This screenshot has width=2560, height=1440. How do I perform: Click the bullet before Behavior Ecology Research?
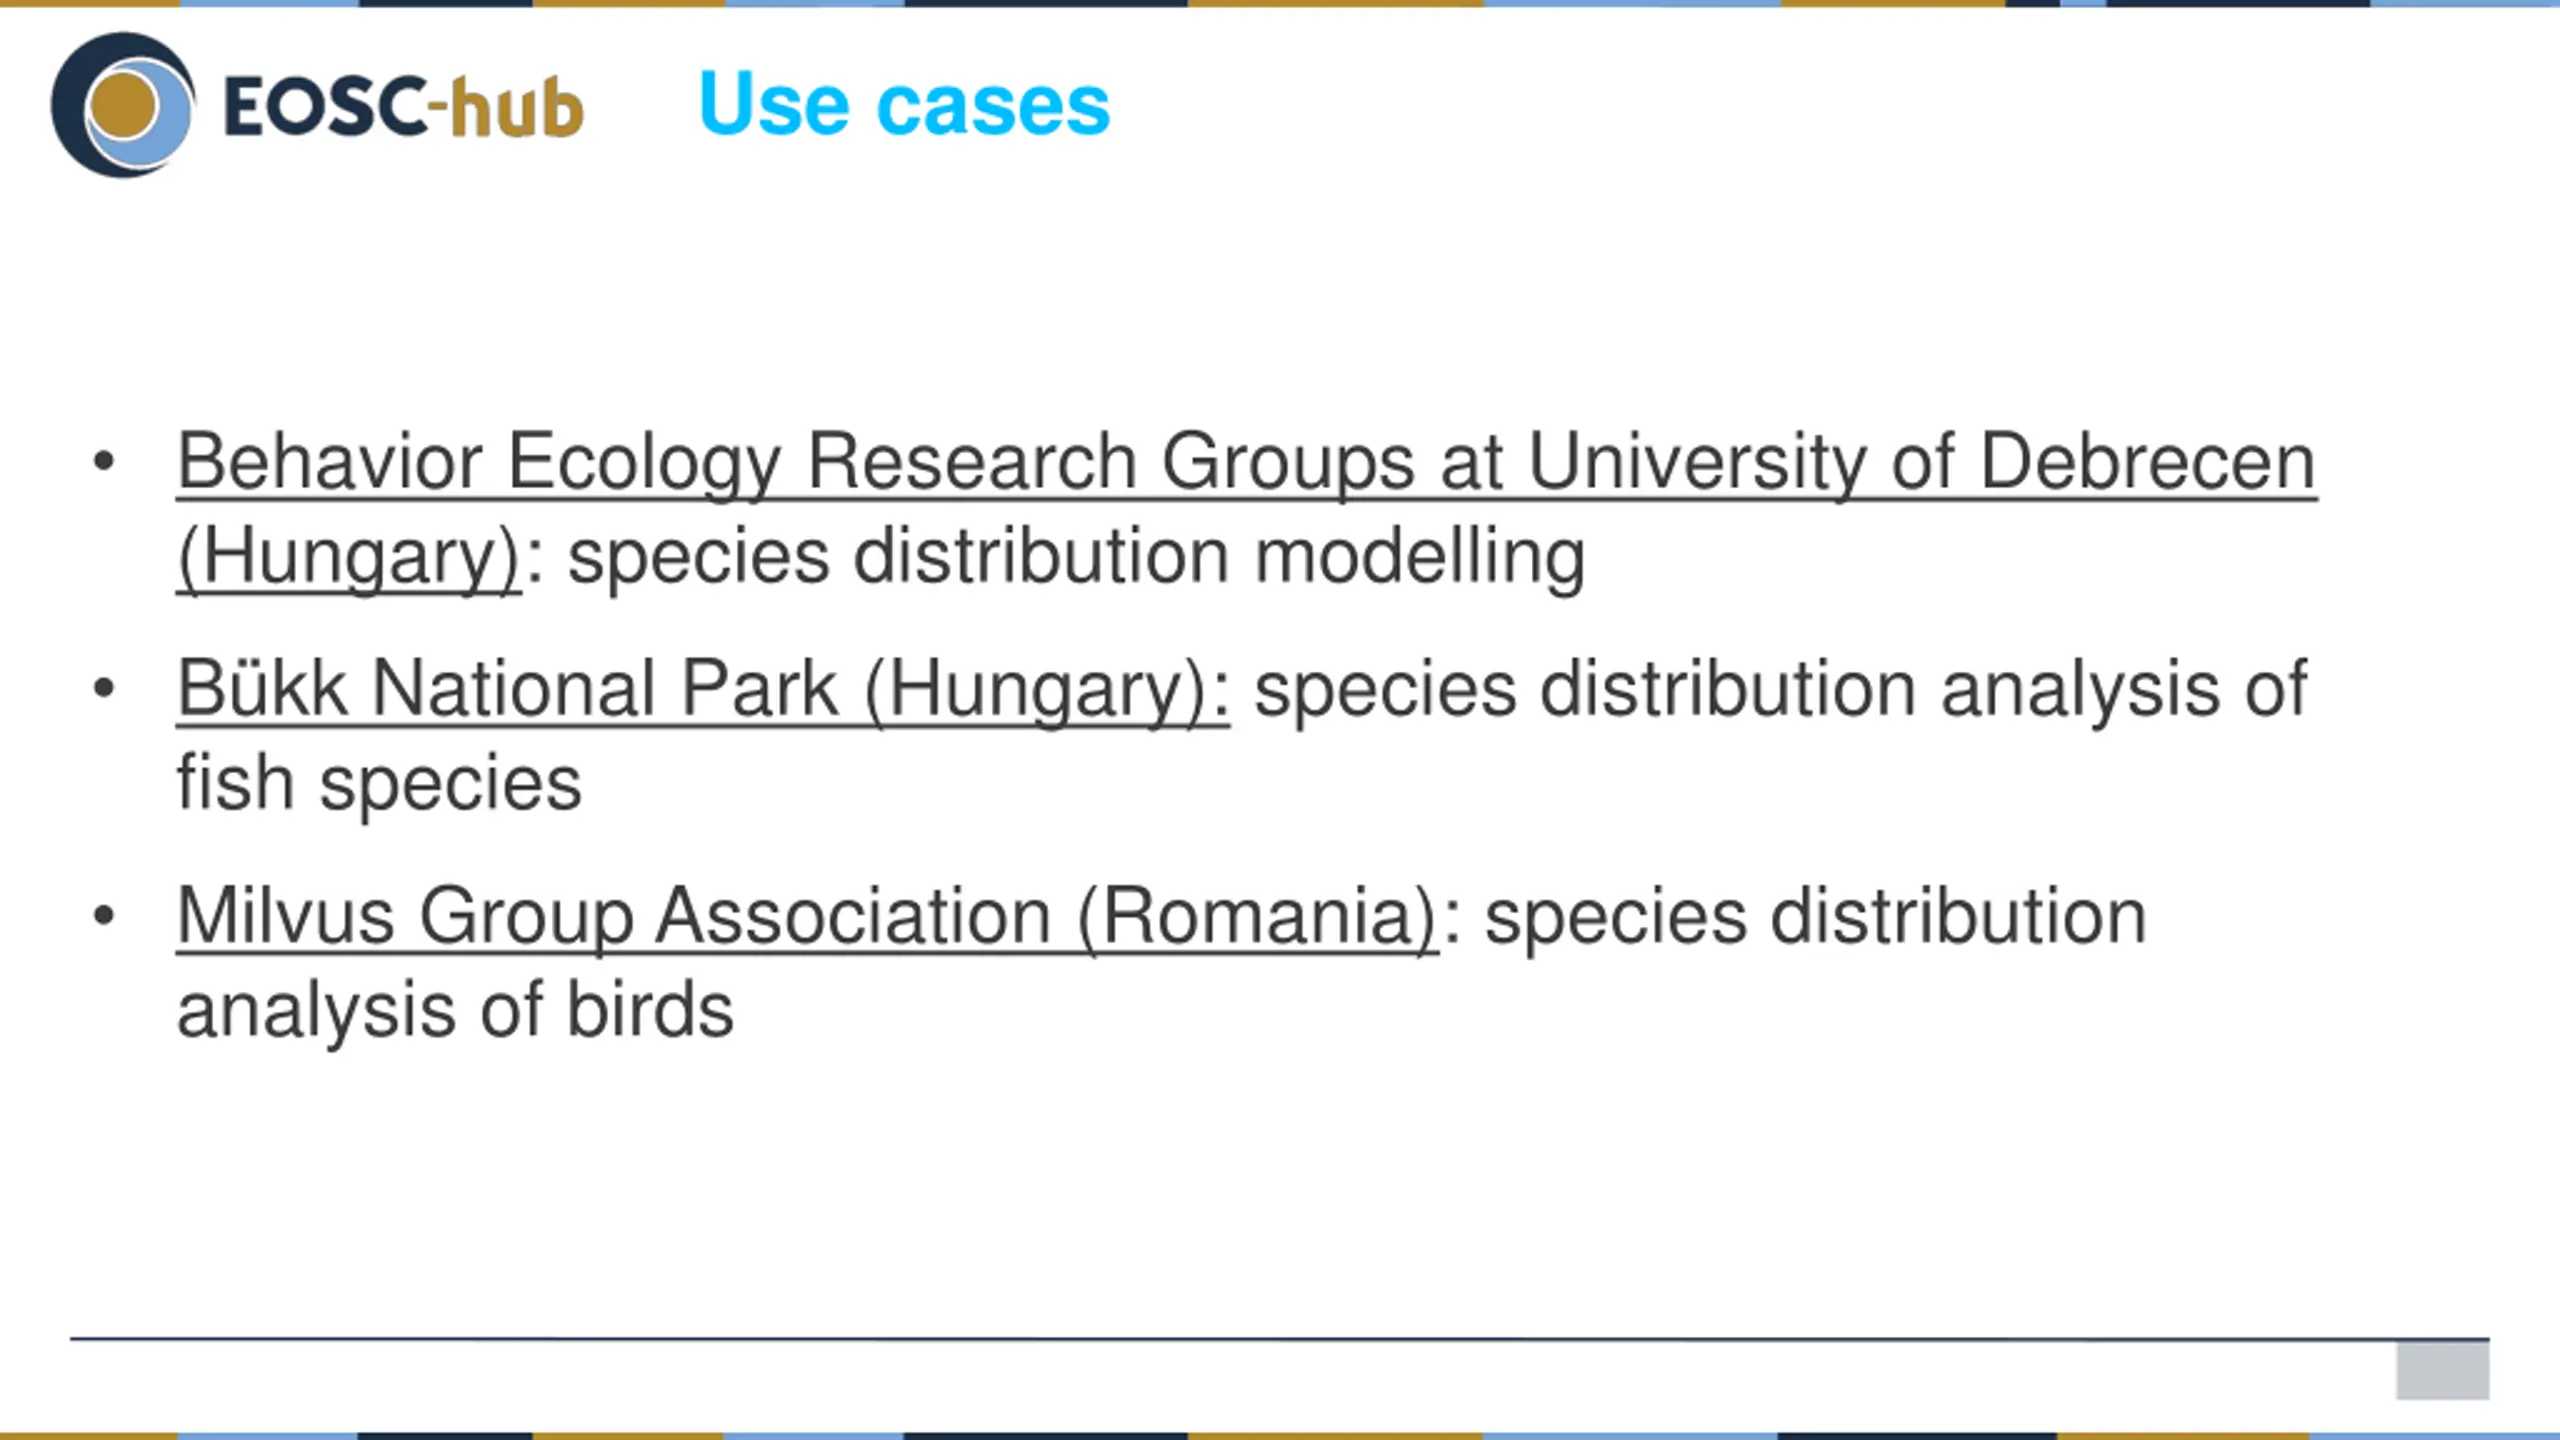pos(103,461)
